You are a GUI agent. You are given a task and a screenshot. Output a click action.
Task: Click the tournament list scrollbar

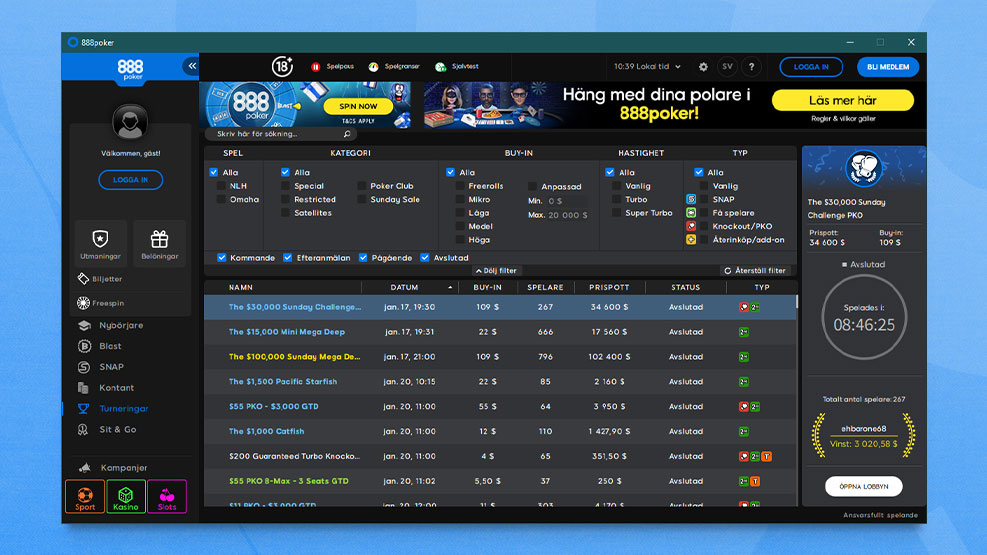pos(796,302)
